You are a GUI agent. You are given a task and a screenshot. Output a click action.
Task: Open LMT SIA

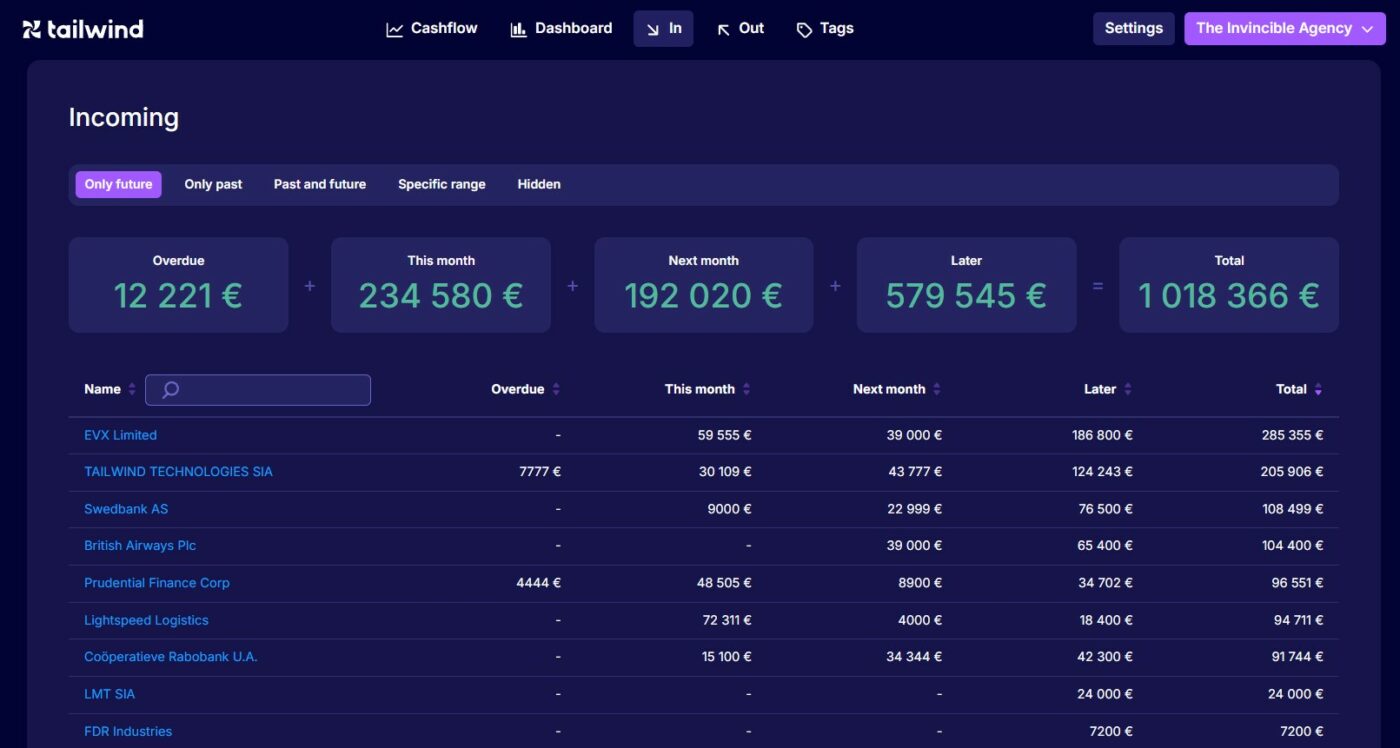(x=109, y=694)
